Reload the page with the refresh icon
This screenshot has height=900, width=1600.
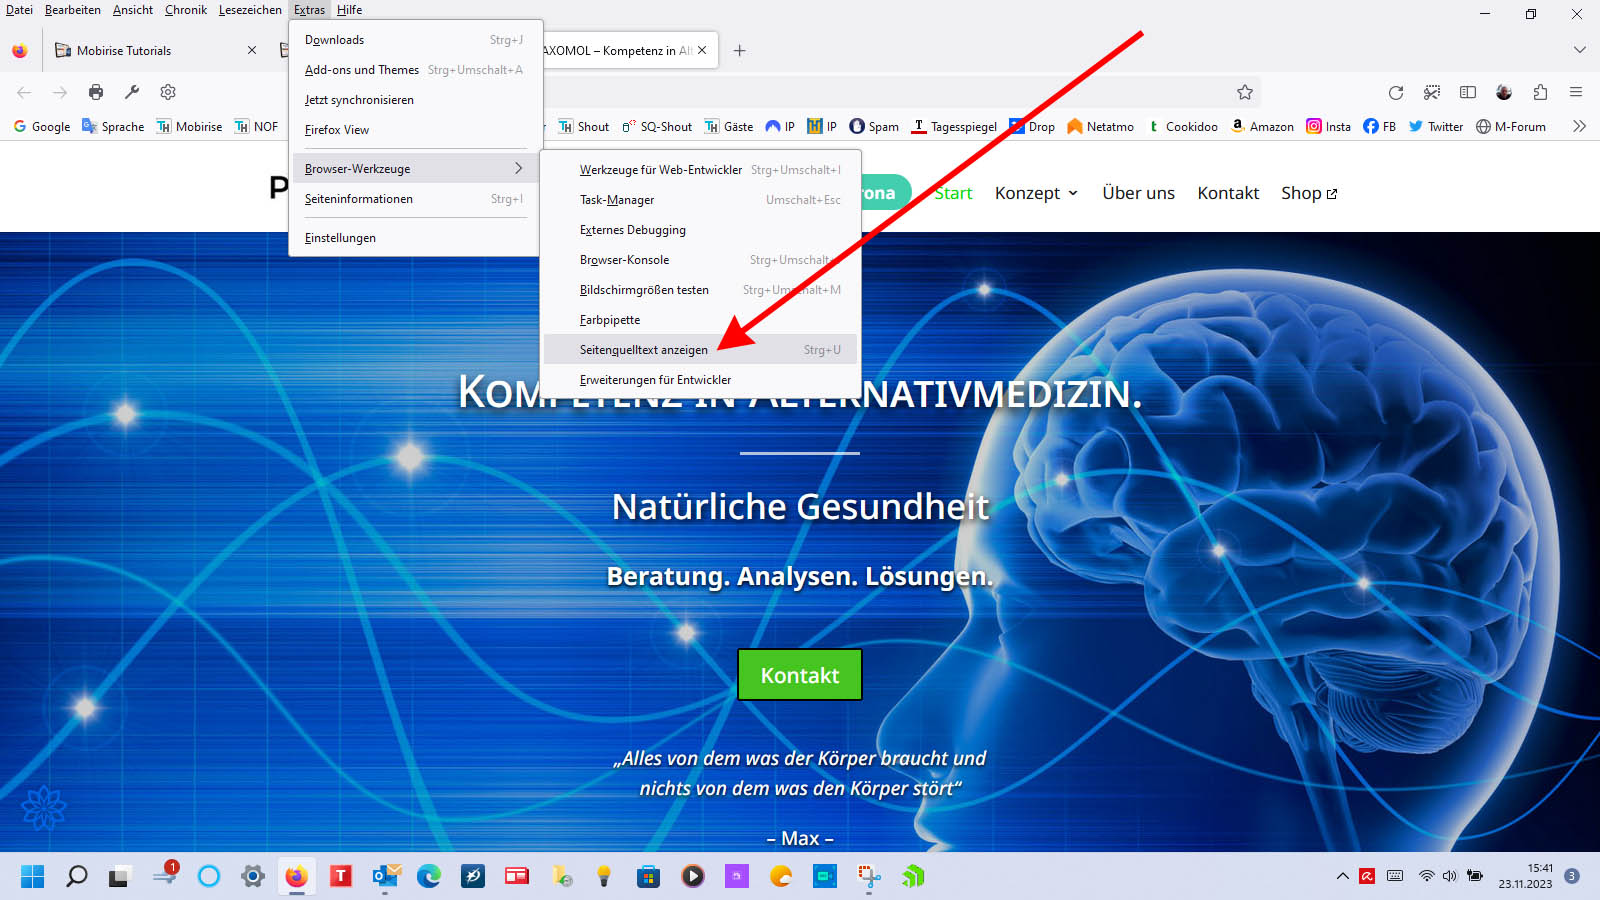point(1396,92)
